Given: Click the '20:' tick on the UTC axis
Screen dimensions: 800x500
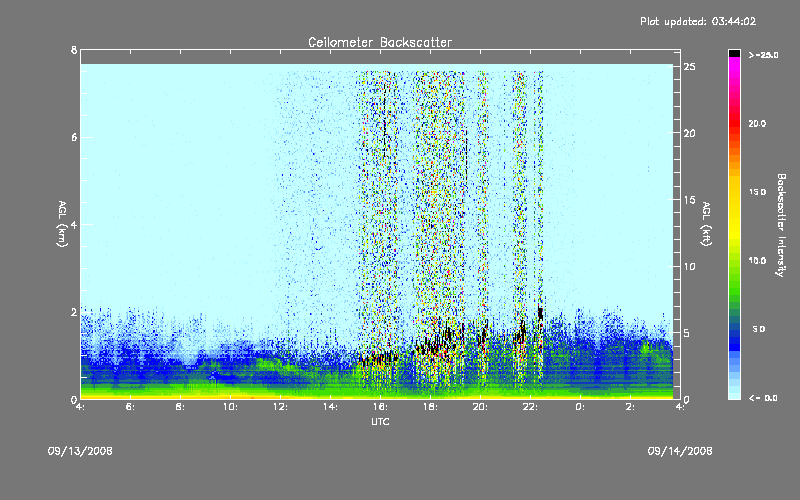Looking at the screenshot, I should 480,407.
